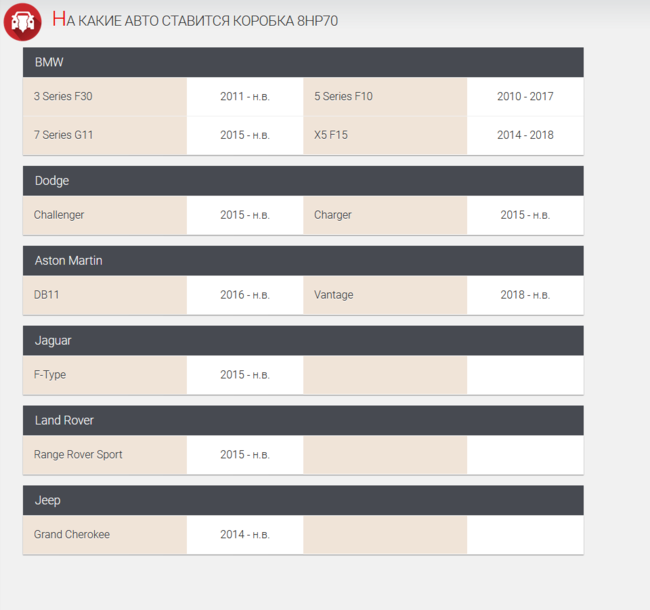Click the 2016 - н.в. year cell

coord(245,295)
